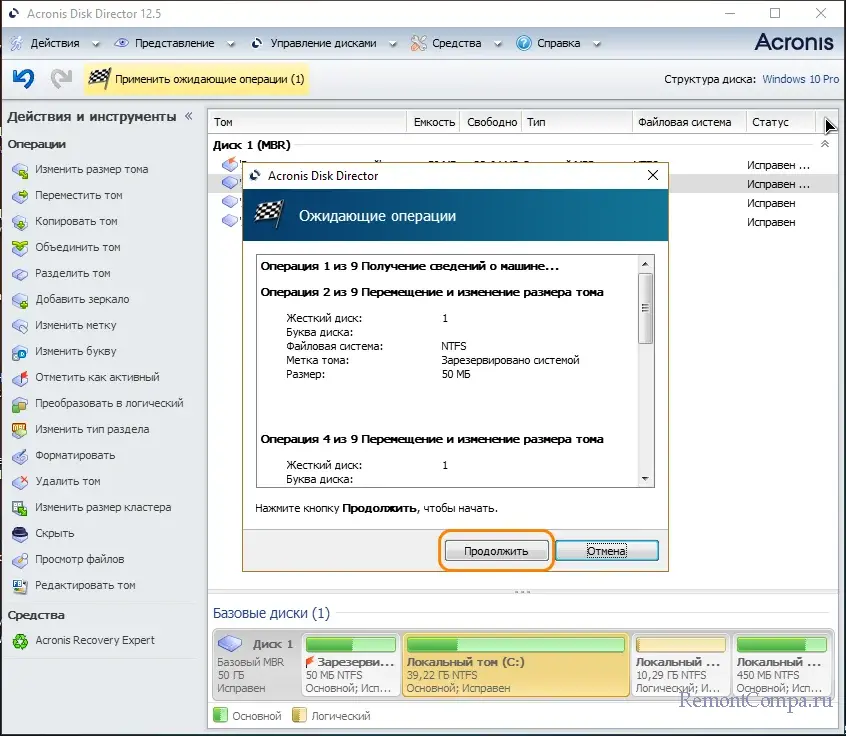Viewport: 846px width, 736px height.
Task: Click the 'Просмотр файлов' icon
Action: click(20, 560)
